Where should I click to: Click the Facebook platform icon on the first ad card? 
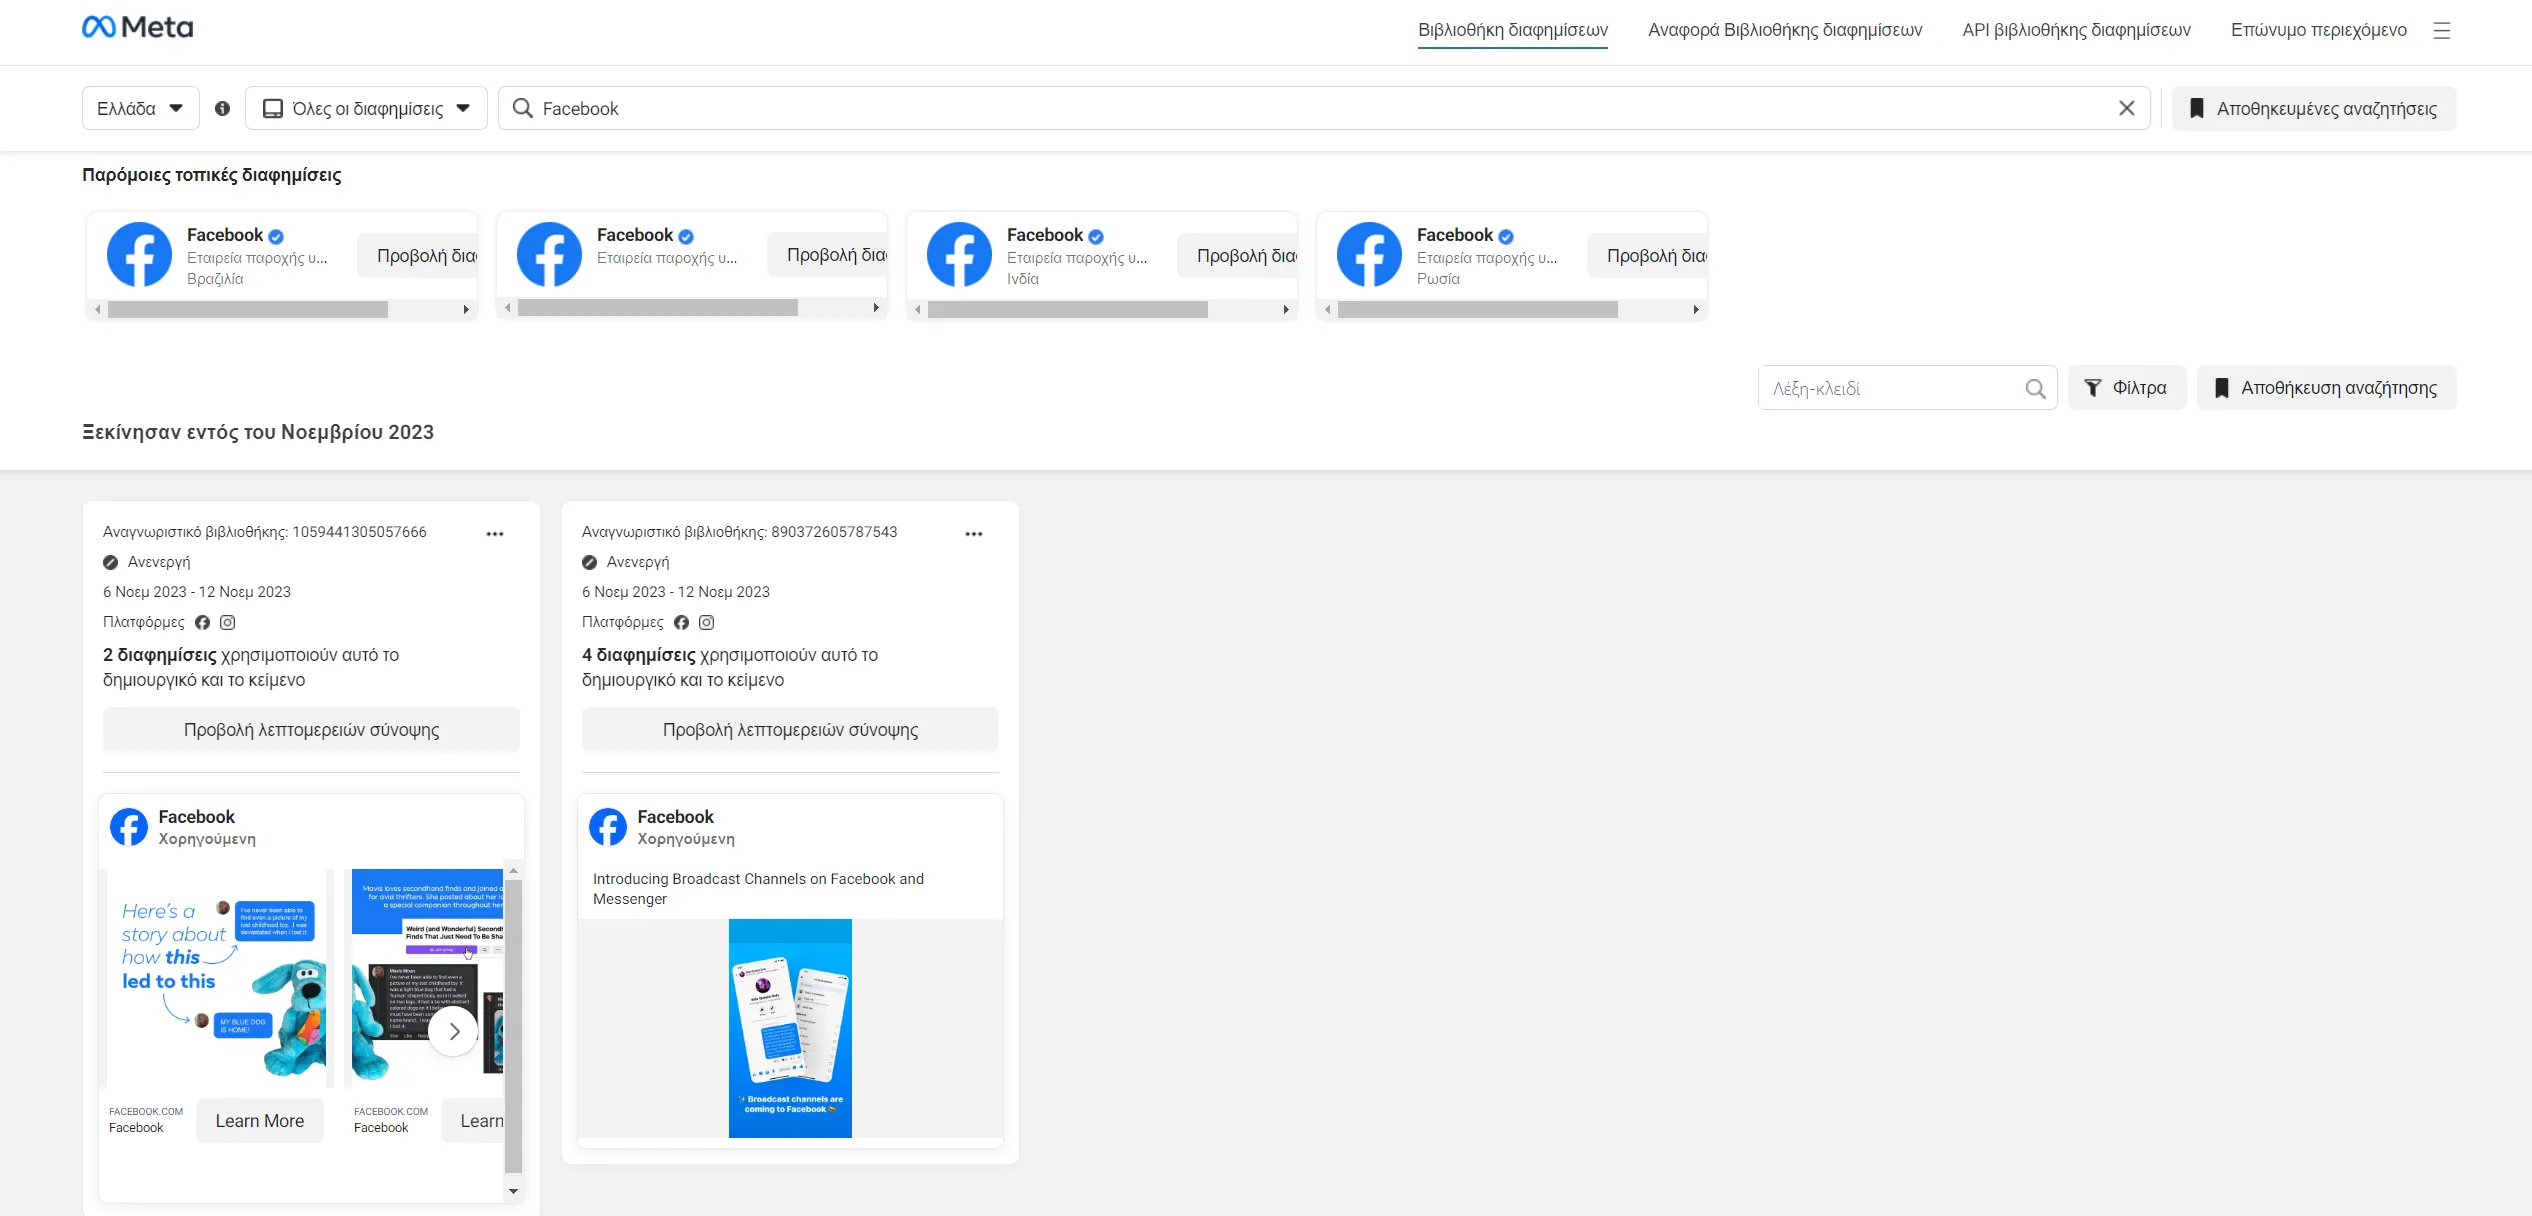pyautogui.click(x=203, y=622)
